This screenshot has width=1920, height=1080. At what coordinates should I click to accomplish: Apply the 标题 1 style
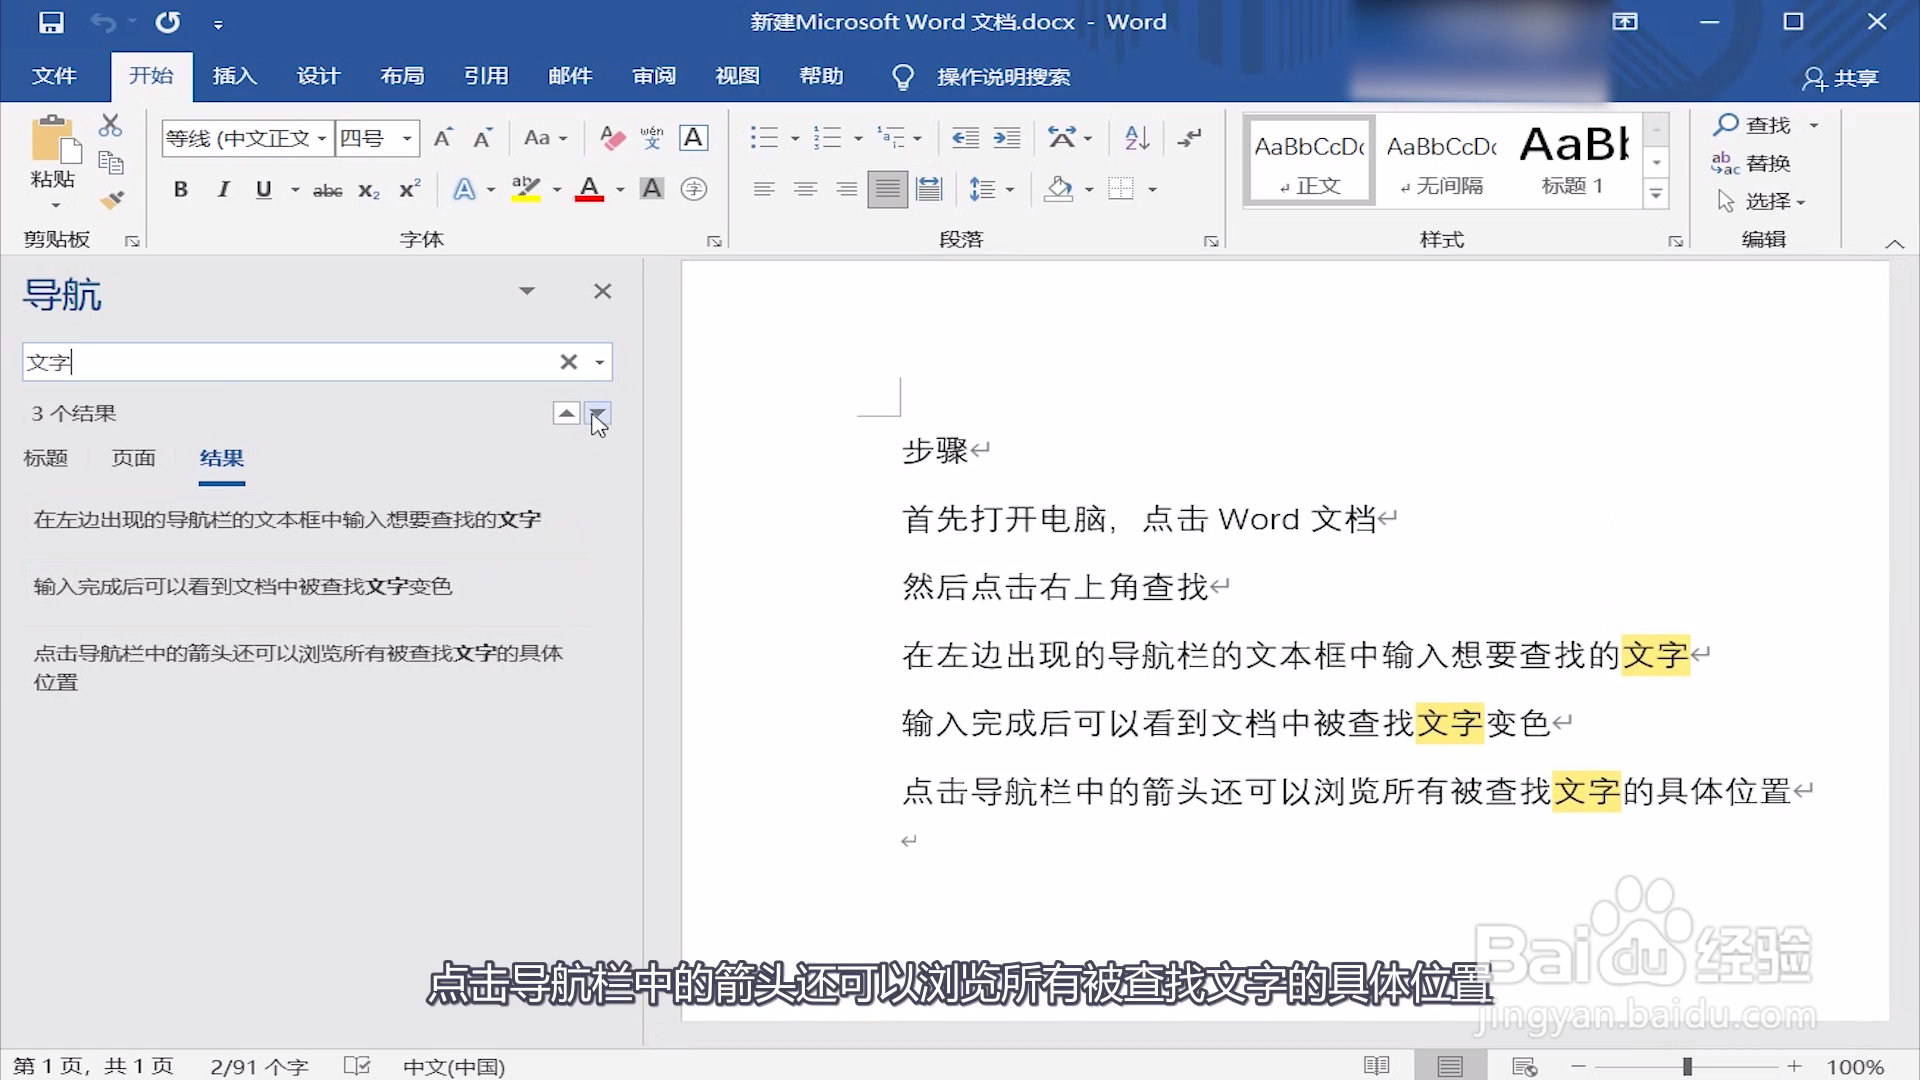click(1573, 160)
